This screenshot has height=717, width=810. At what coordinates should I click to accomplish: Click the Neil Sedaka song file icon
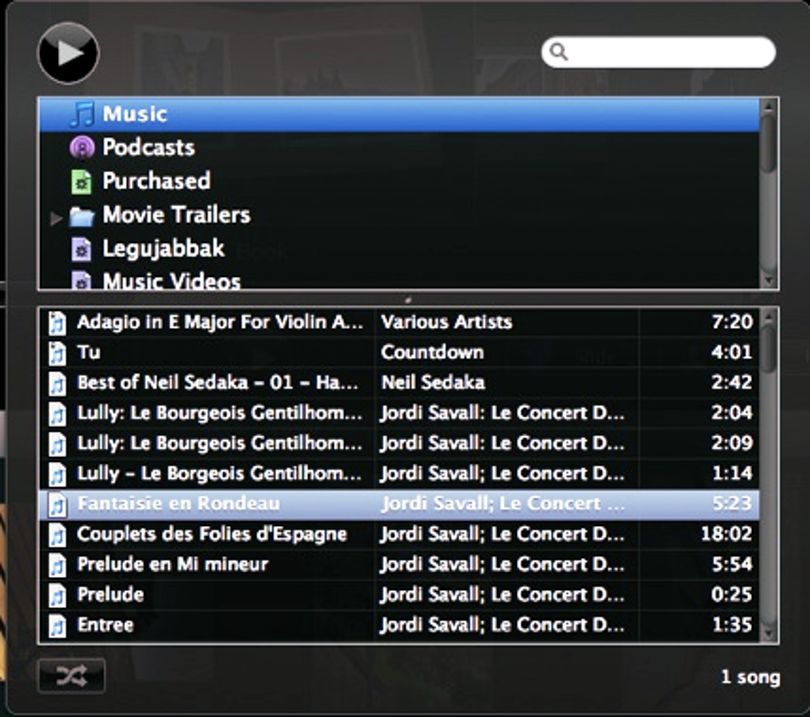pyautogui.click(x=57, y=384)
